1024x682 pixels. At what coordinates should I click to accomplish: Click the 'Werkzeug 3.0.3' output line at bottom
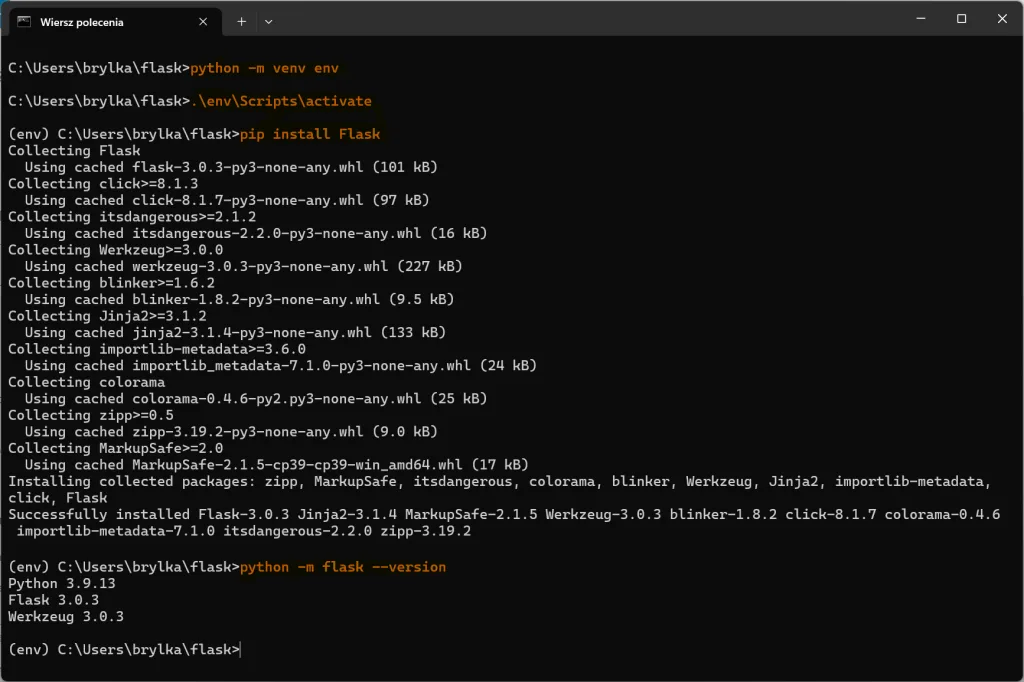66,617
